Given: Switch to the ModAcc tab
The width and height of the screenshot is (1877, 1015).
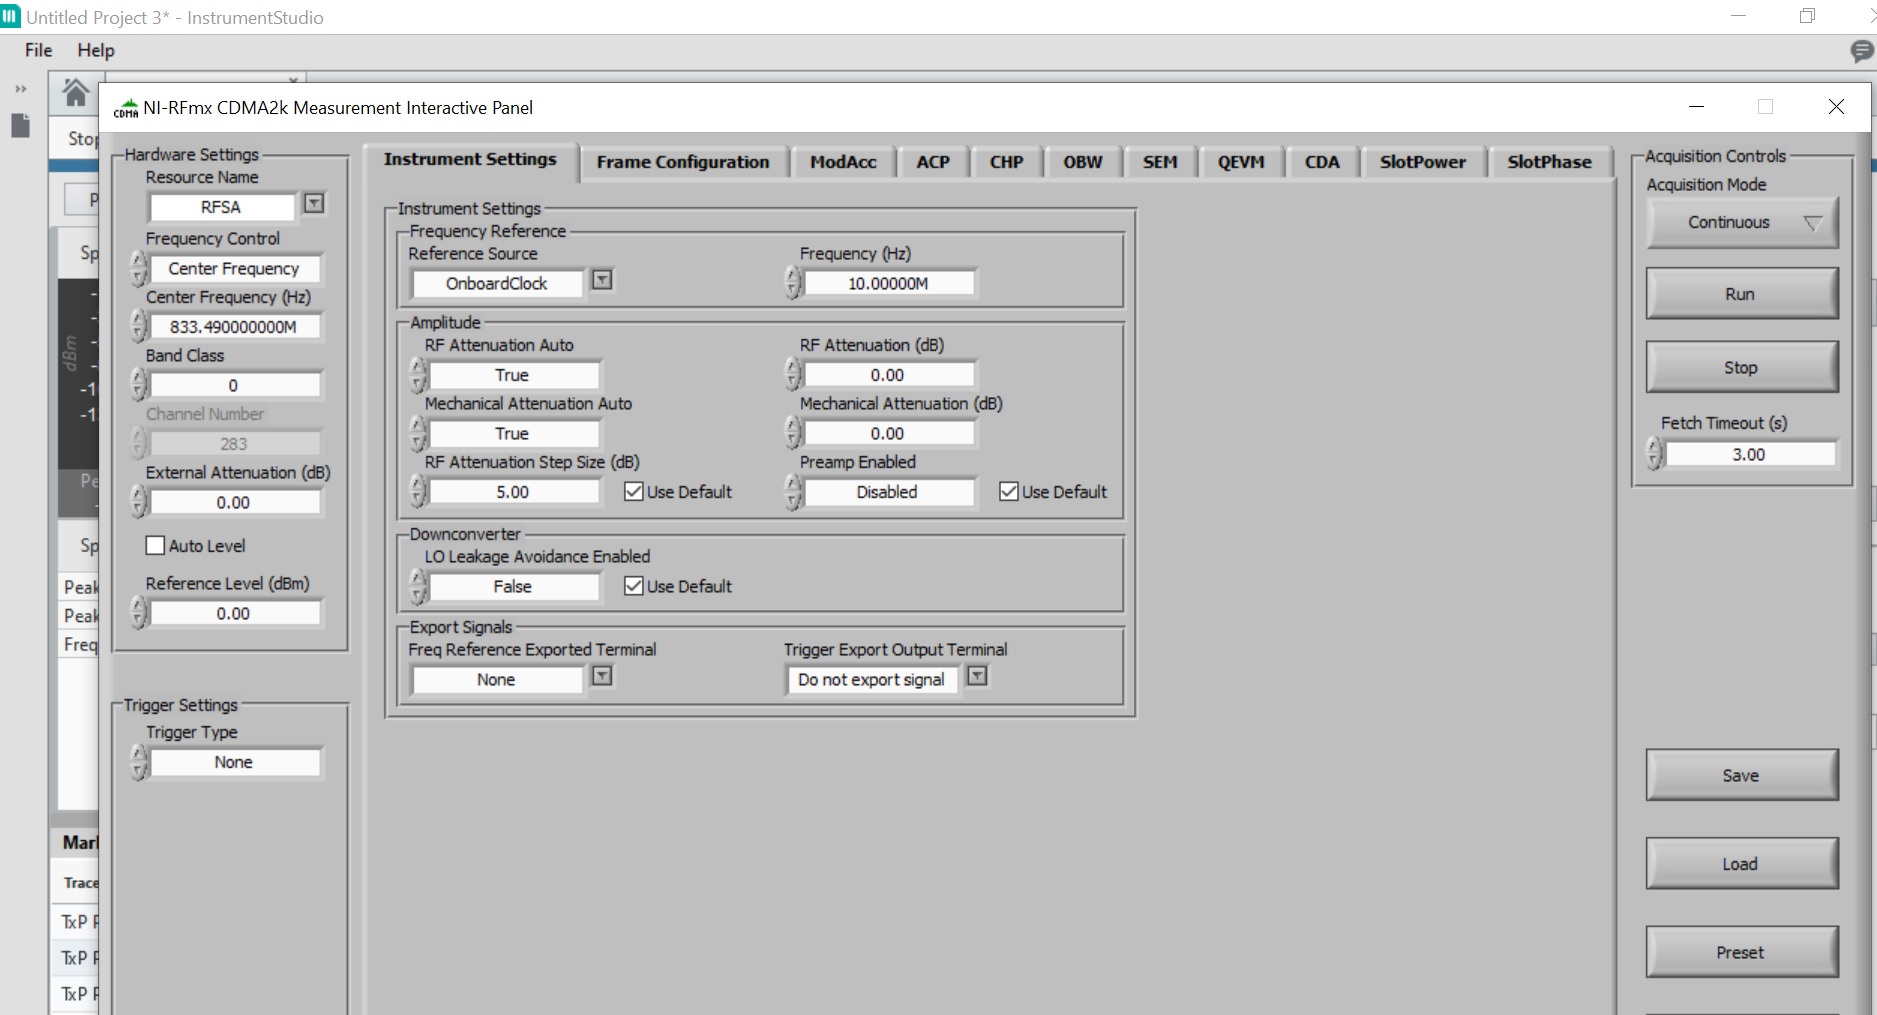Looking at the screenshot, I should click(843, 162).
